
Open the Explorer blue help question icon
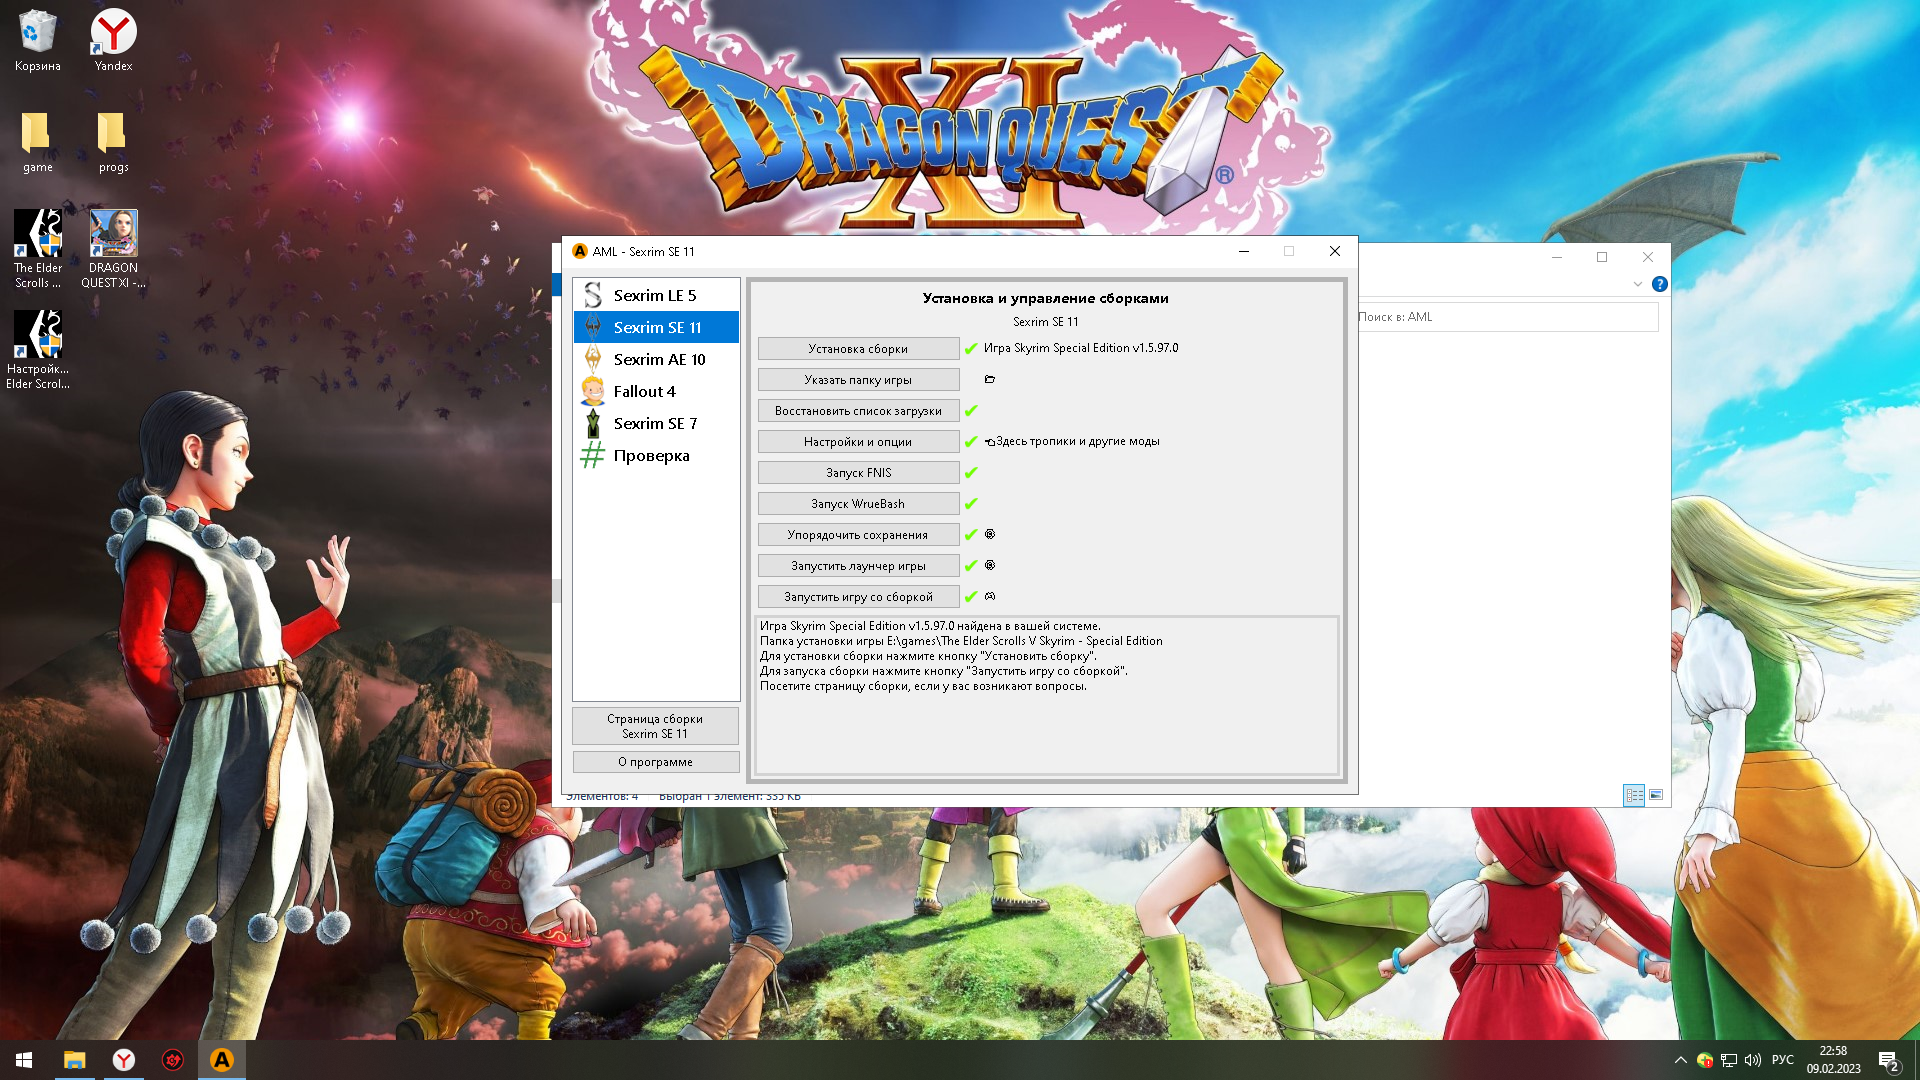(x=1660, y=284)
